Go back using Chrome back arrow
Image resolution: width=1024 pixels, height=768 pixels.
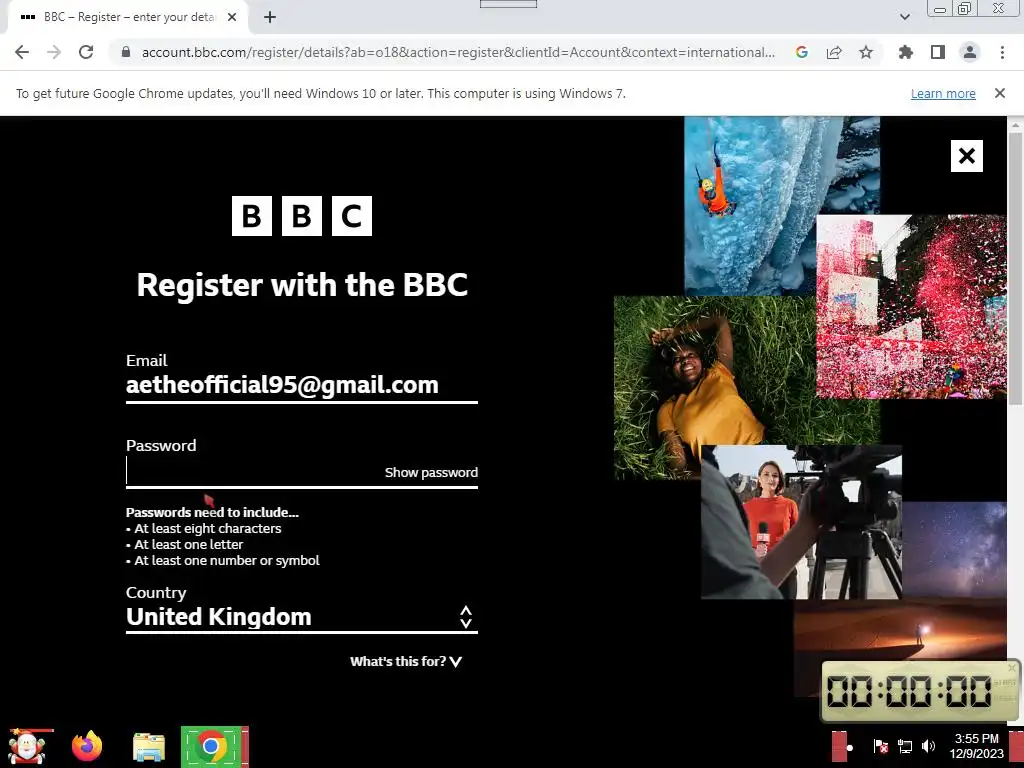click(x=22, y=52)
